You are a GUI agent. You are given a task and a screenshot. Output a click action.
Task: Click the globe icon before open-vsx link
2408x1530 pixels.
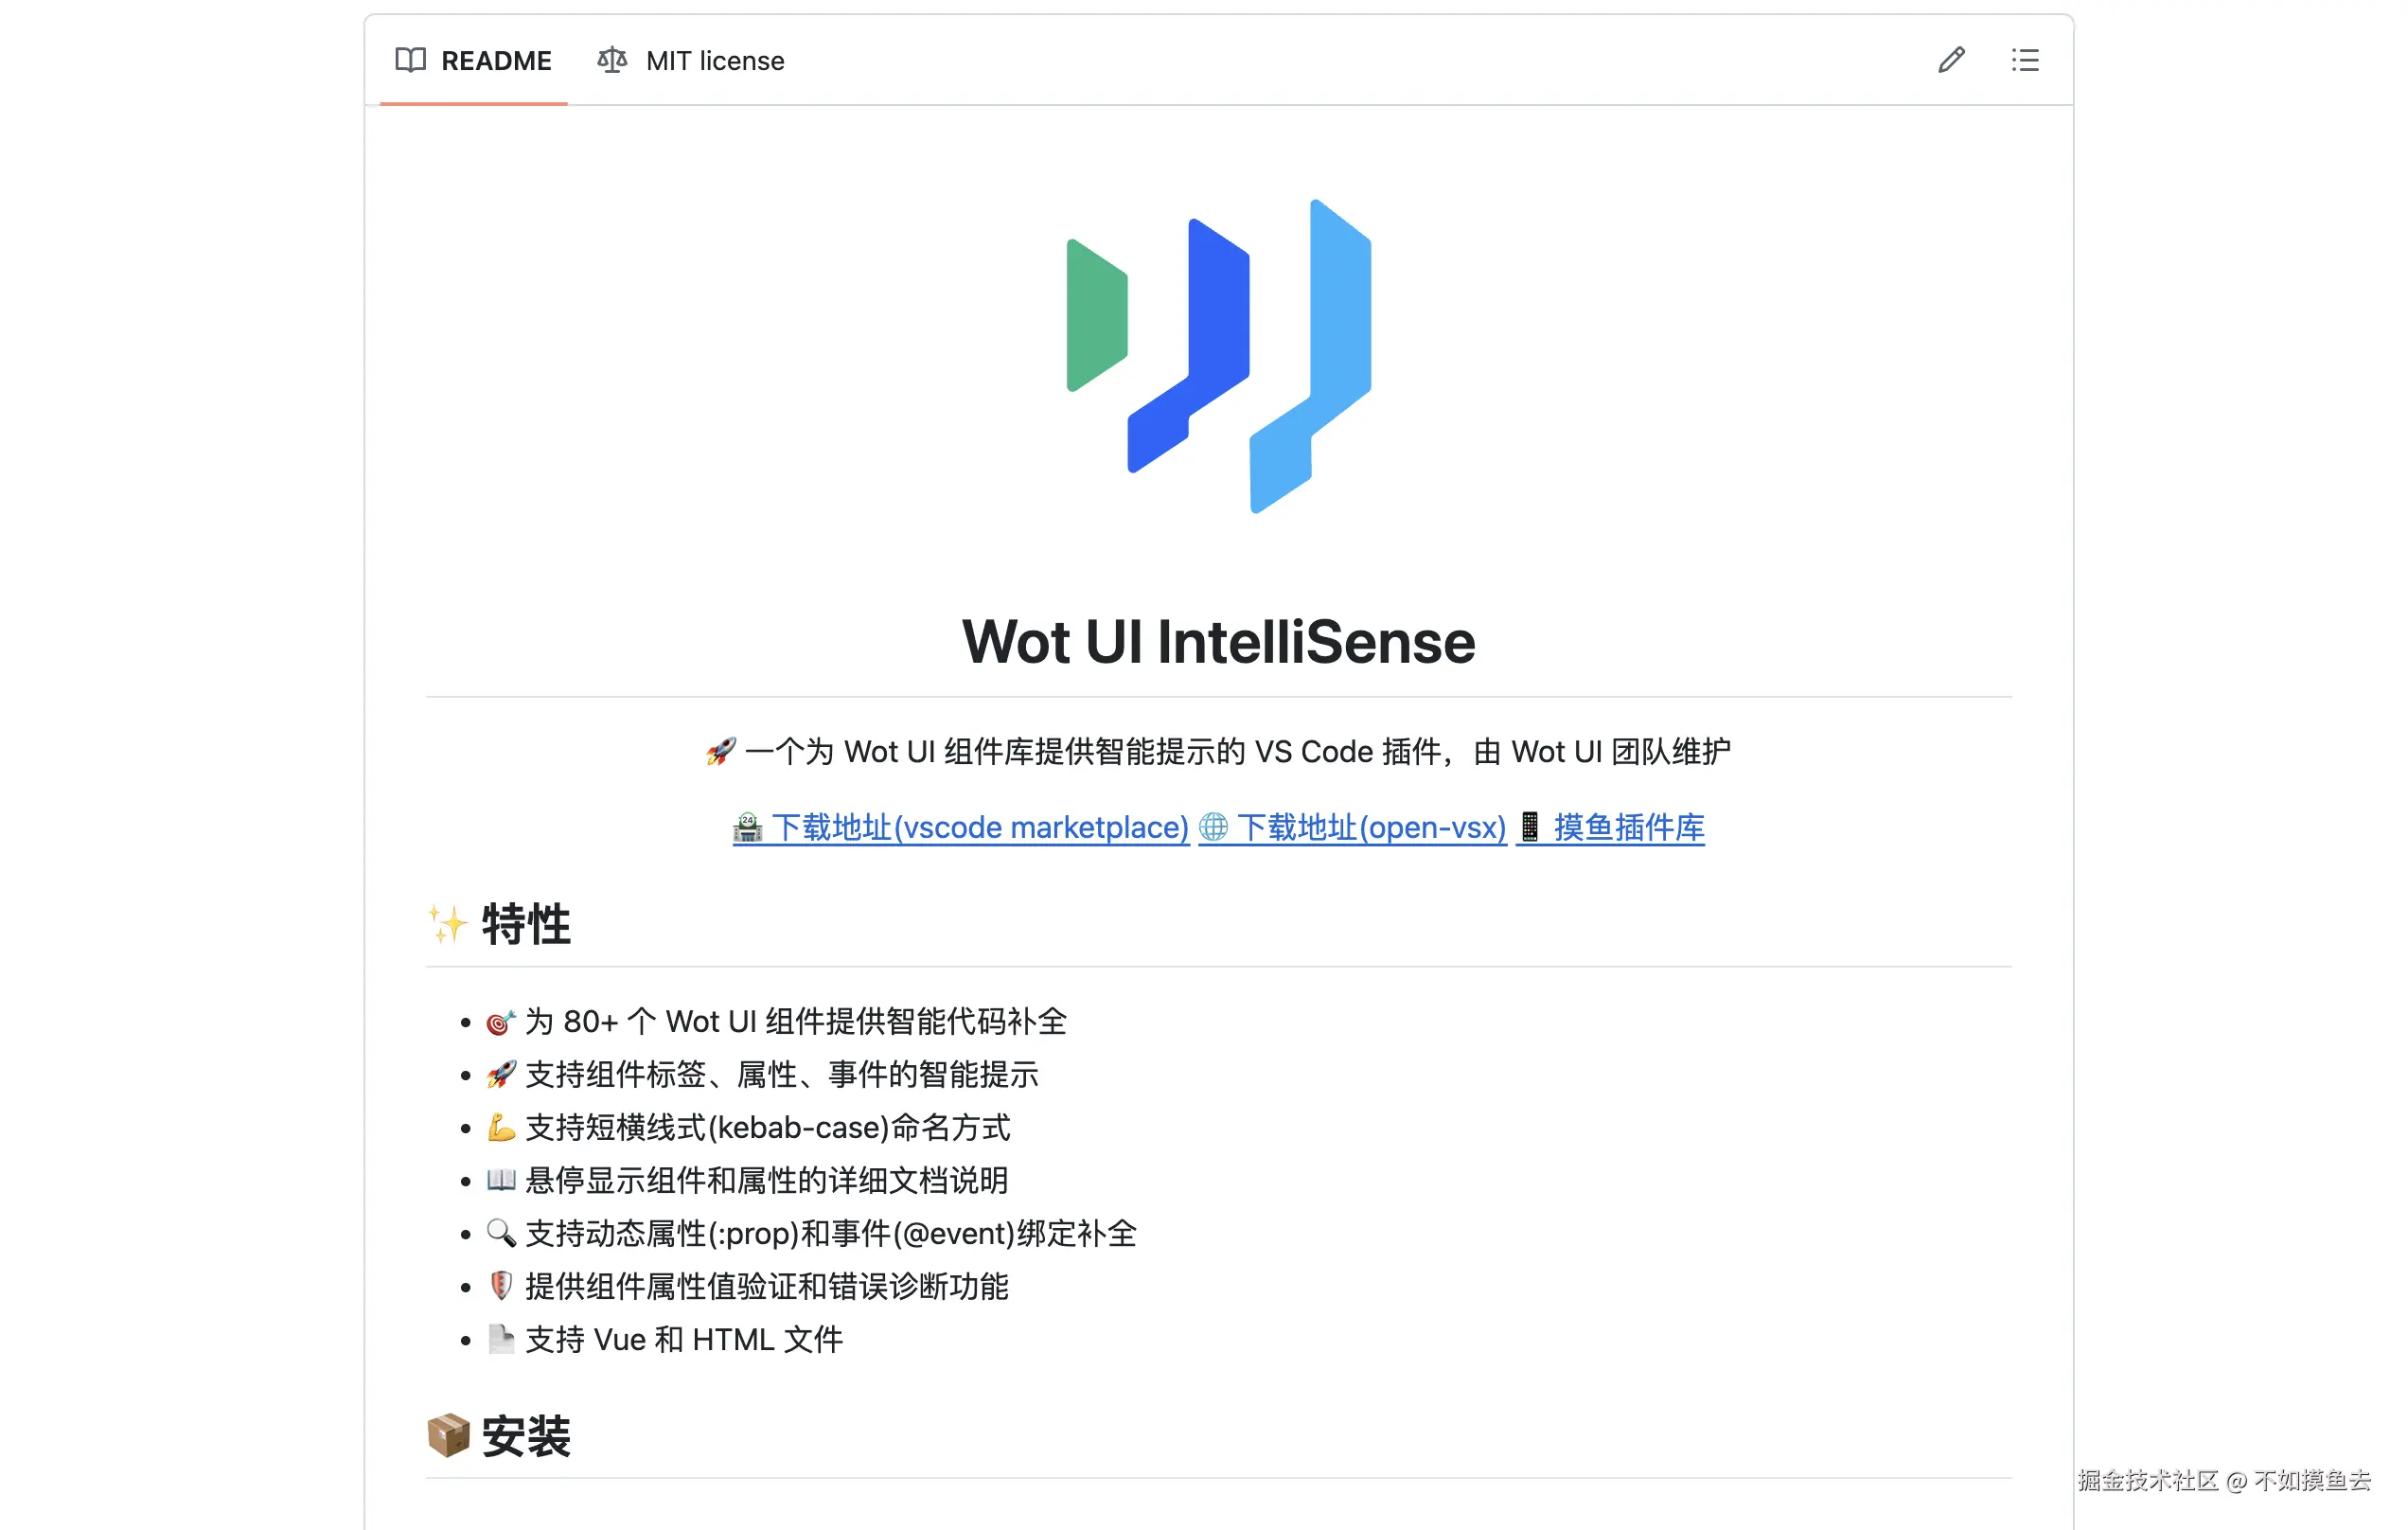(x=1213, y=827)
